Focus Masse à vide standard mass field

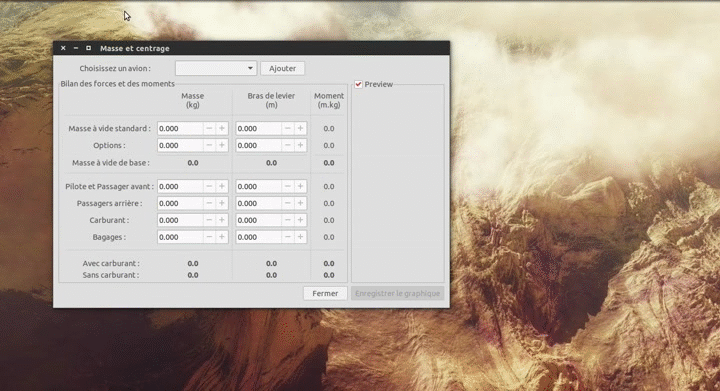180,128
